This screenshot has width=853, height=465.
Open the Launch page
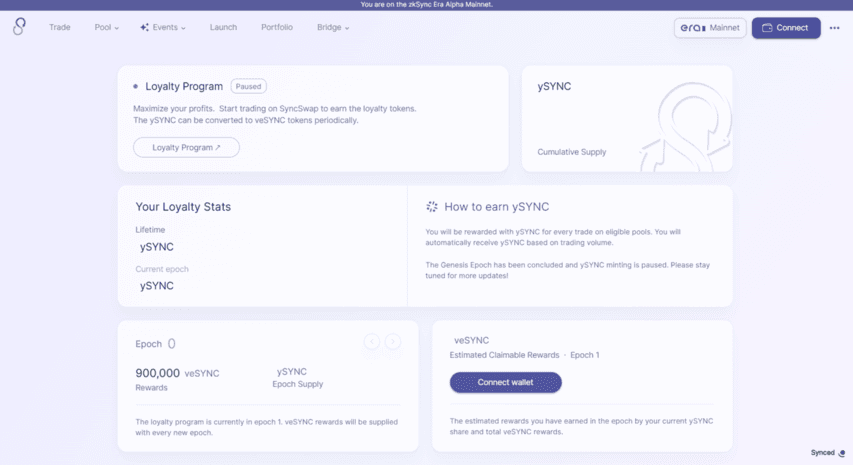point(223,27)
